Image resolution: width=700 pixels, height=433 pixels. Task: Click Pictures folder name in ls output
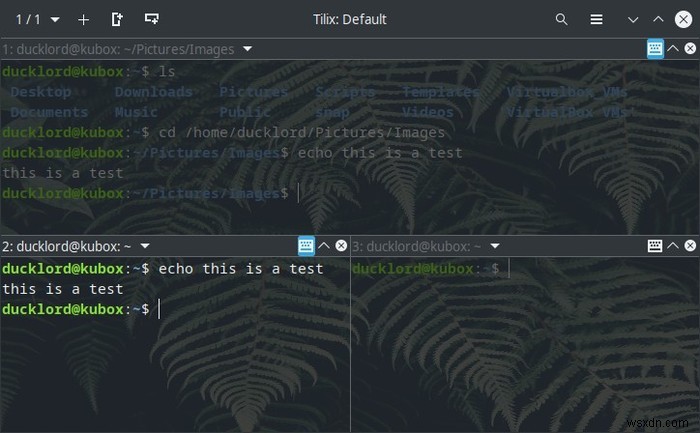coord(254,92)
